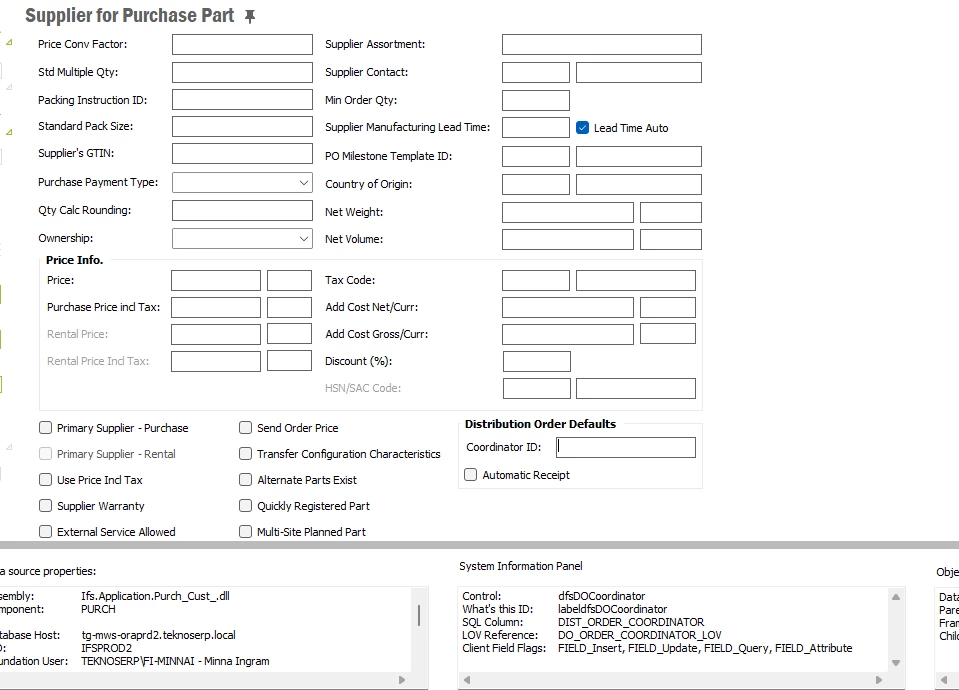Check Alternate Parts Exist

(245, 480)
